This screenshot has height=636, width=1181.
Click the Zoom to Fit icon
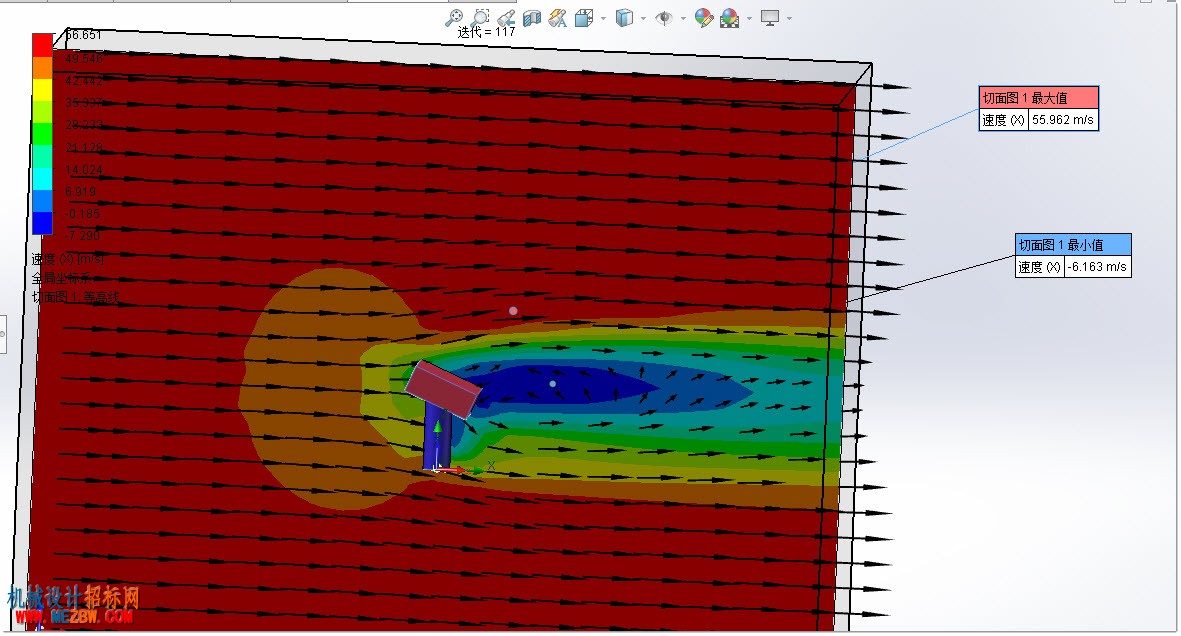click(454, 17)
